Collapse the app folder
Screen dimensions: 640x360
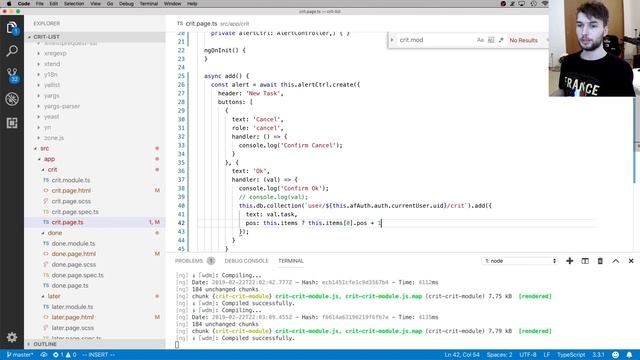tap(49, 159)
